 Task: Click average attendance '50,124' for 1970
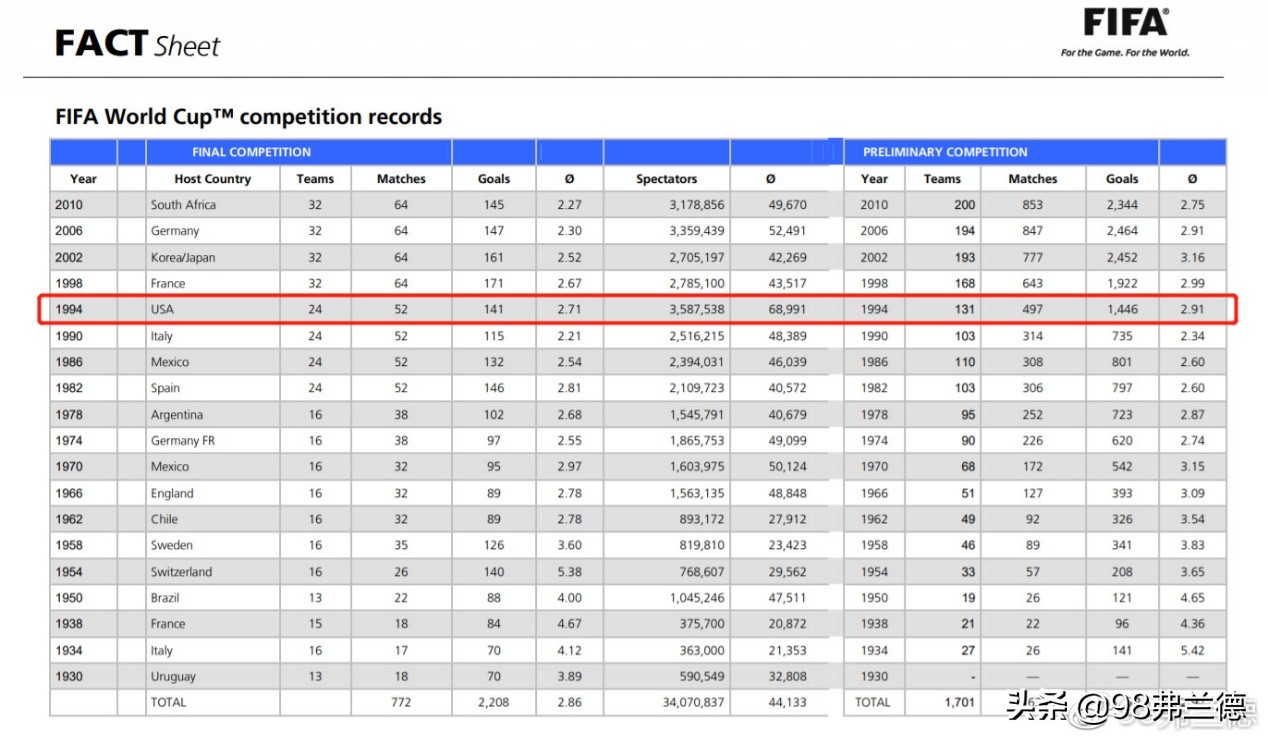click(x=786, y=467)
